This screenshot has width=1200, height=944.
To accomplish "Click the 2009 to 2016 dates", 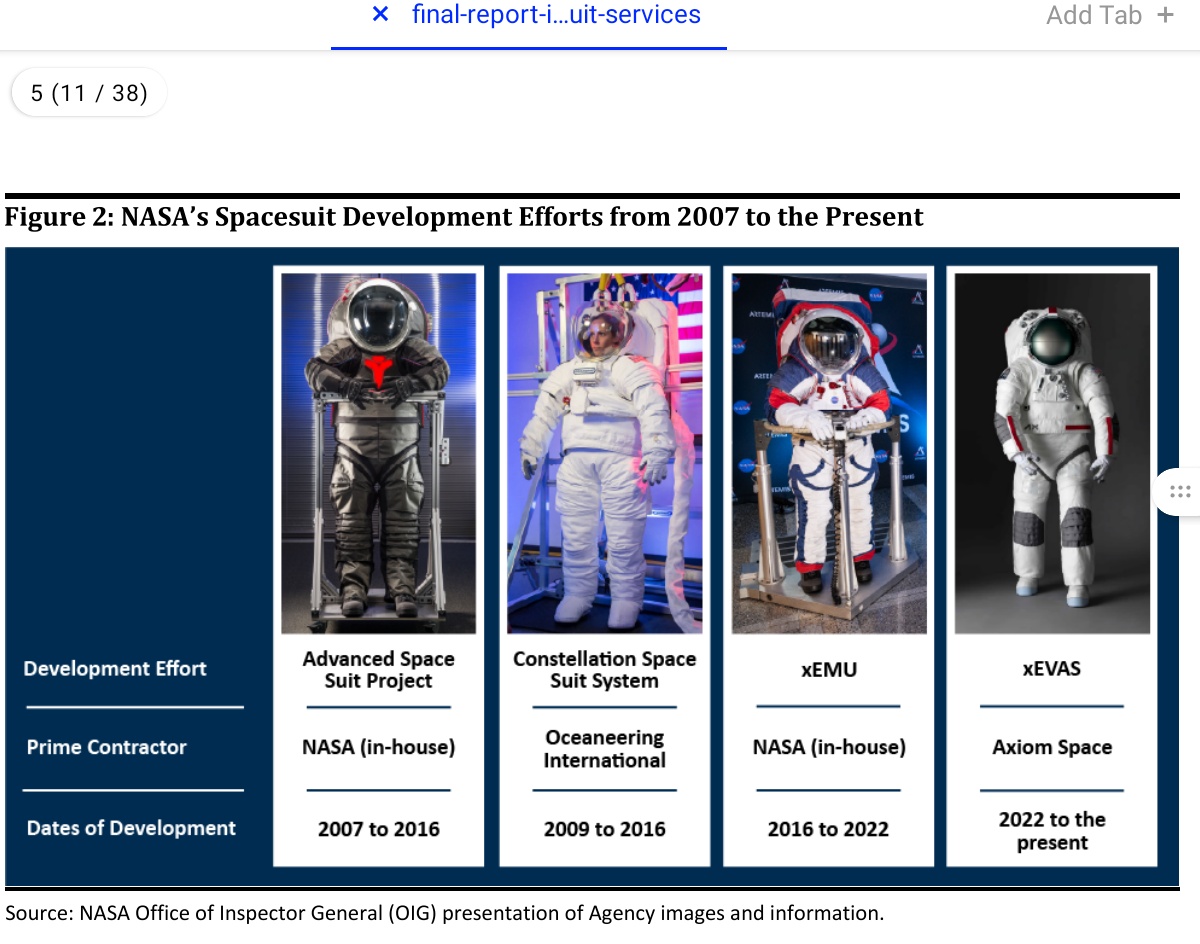I will [604, 829].
